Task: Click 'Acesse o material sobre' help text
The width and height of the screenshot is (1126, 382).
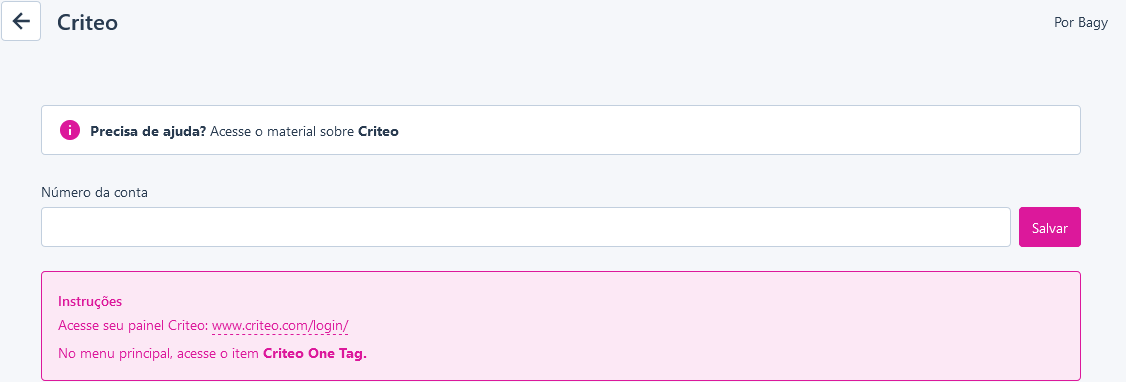Action: pos(283,131)
